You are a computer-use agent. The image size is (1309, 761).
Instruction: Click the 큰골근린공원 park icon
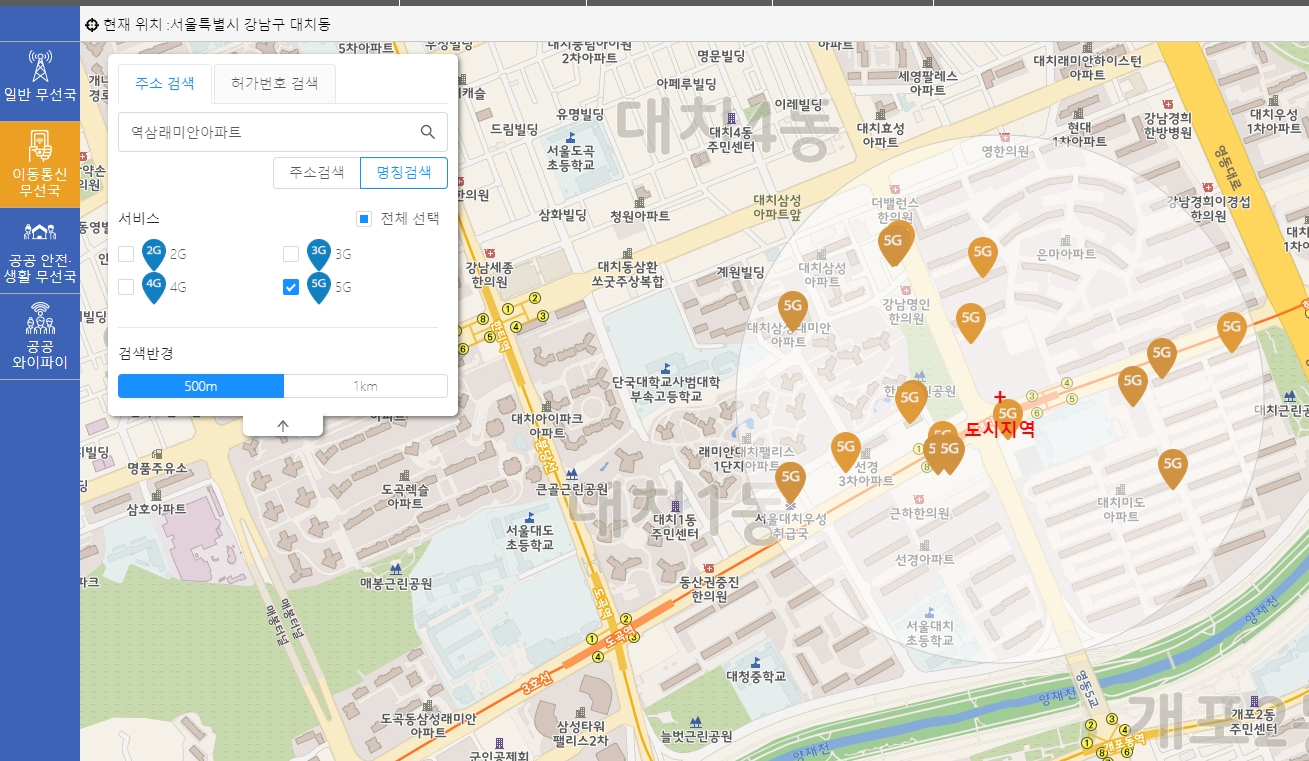(x=571, y=474)
